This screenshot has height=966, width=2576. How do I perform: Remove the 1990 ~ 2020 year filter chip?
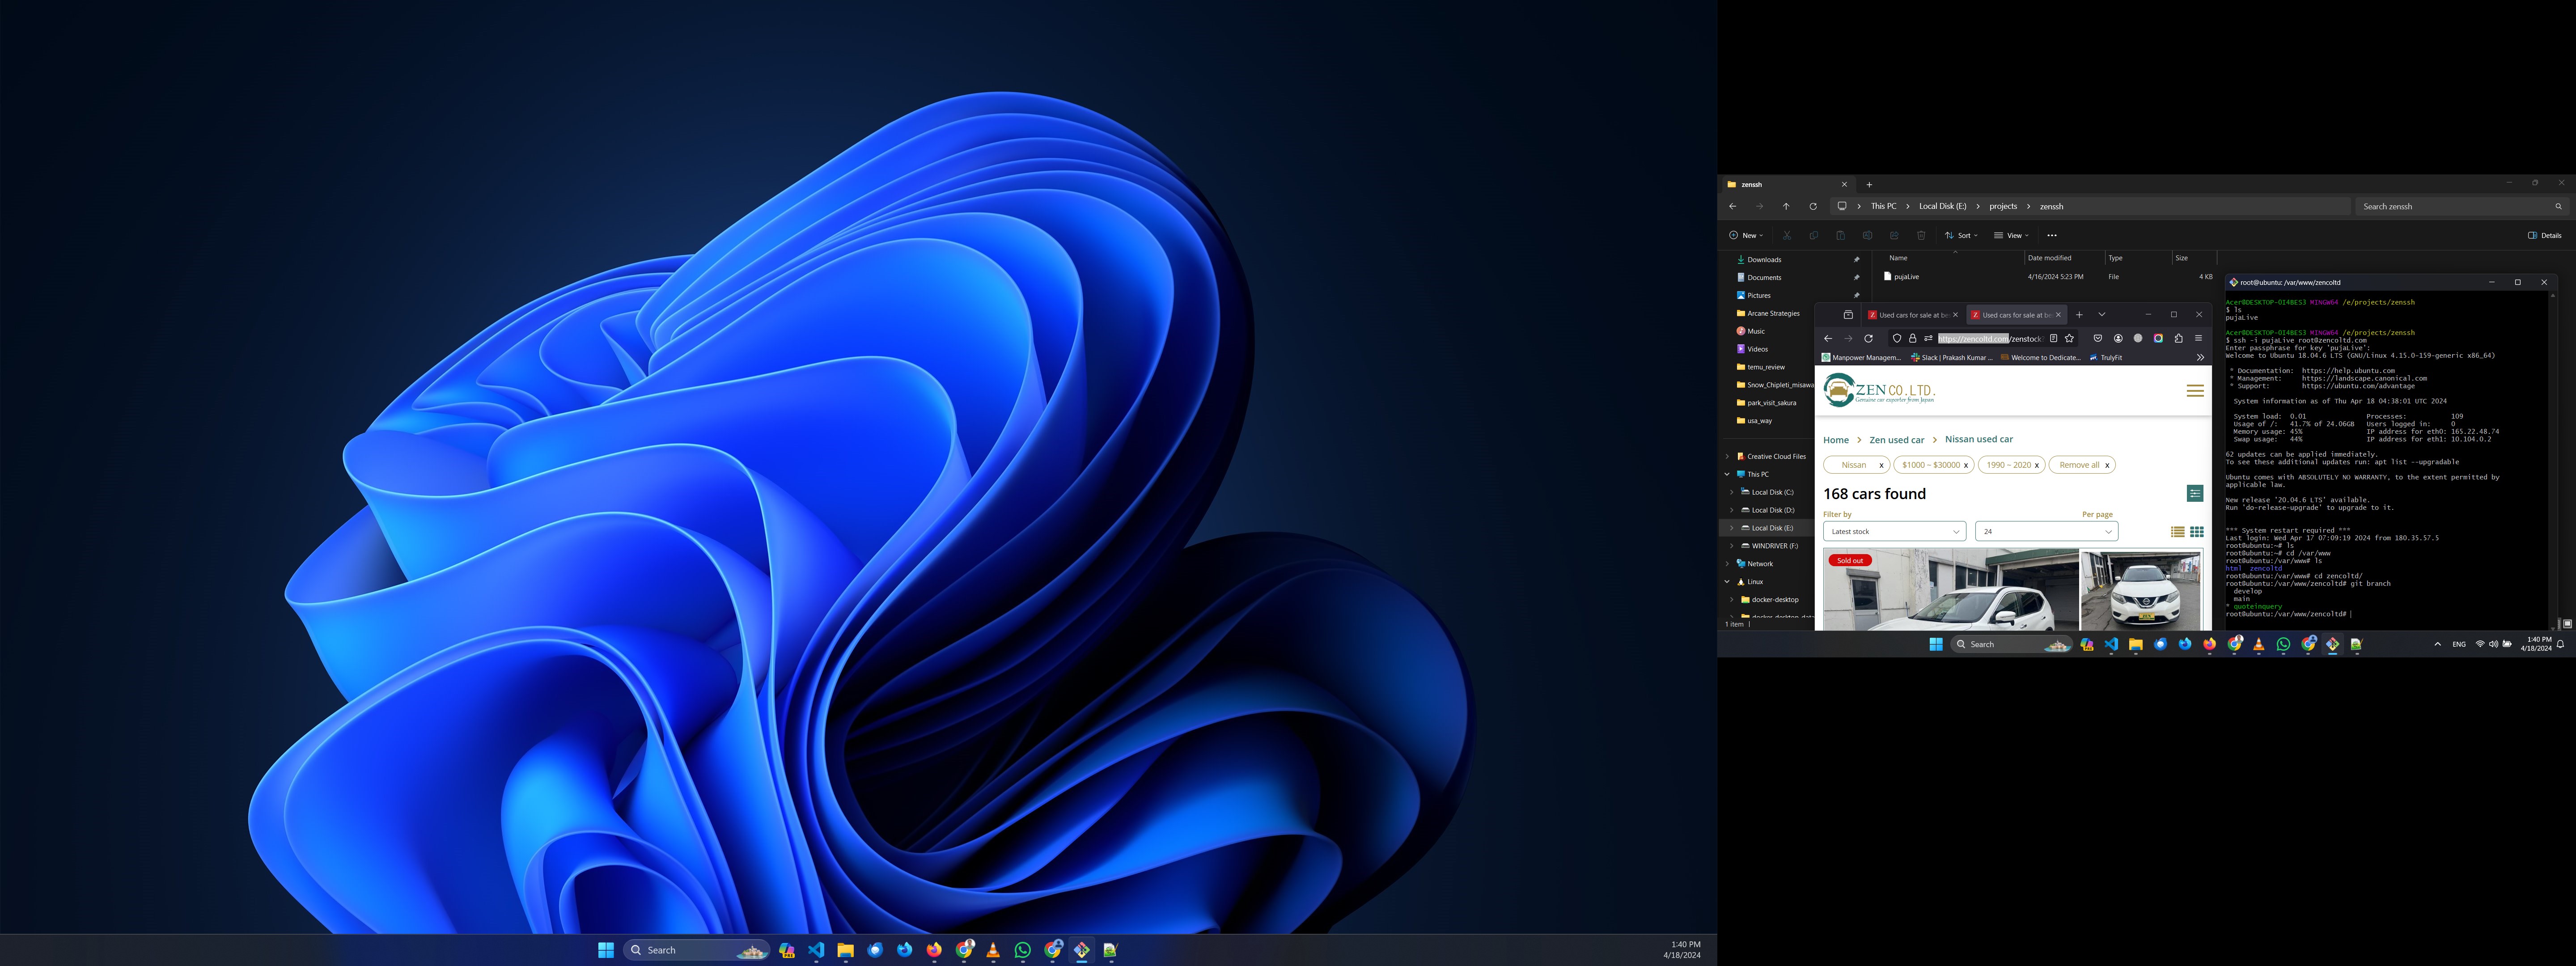(x=2036, y=465)
